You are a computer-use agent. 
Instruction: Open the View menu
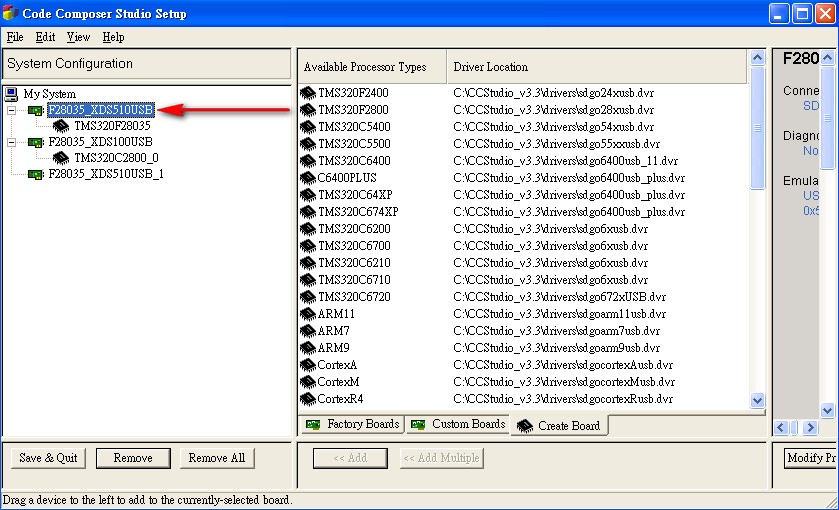point(78,37)
